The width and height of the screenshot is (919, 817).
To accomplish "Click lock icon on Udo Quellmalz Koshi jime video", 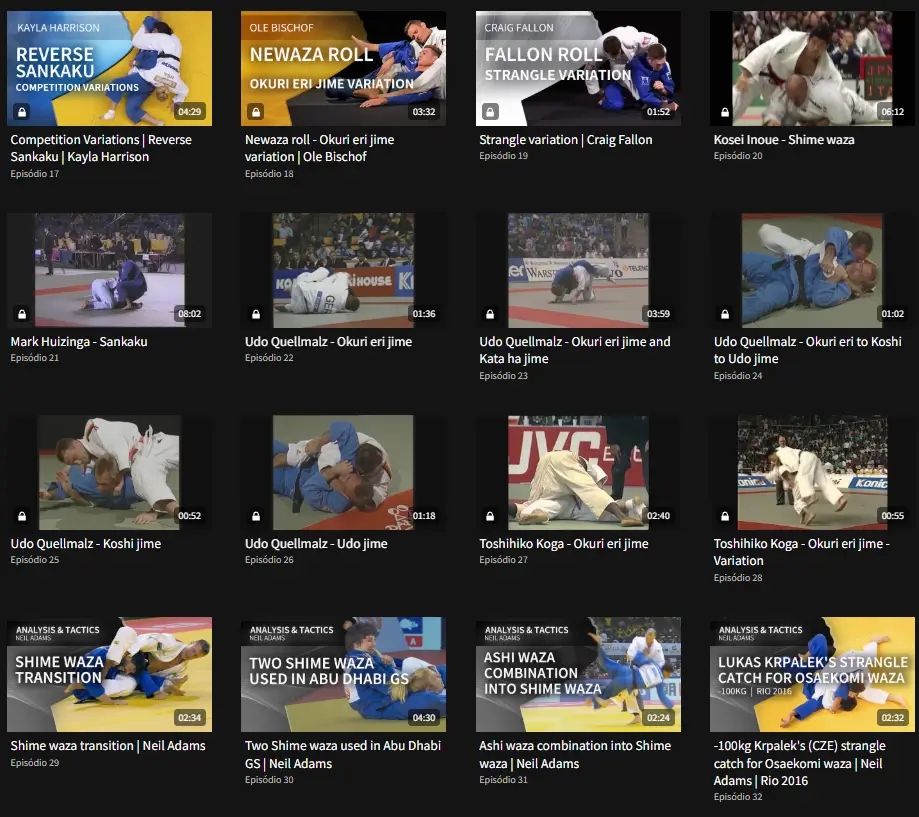I will (22, 516).
